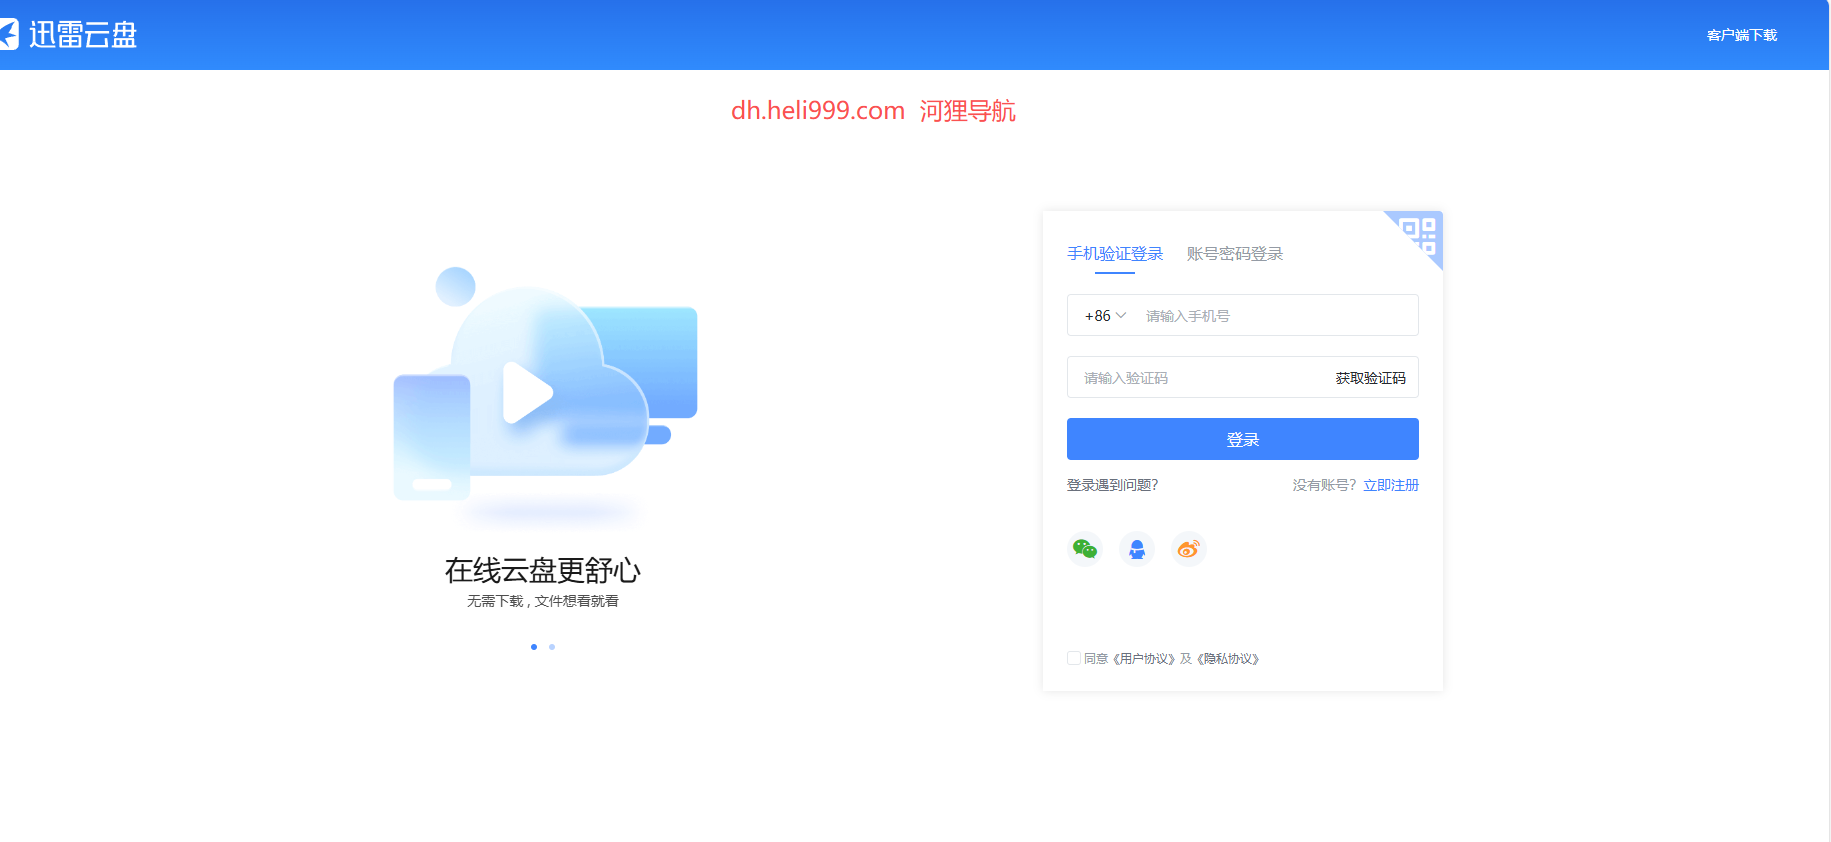
Task: Click the 迅雷云盘 title text
Action: coord(83,35)
